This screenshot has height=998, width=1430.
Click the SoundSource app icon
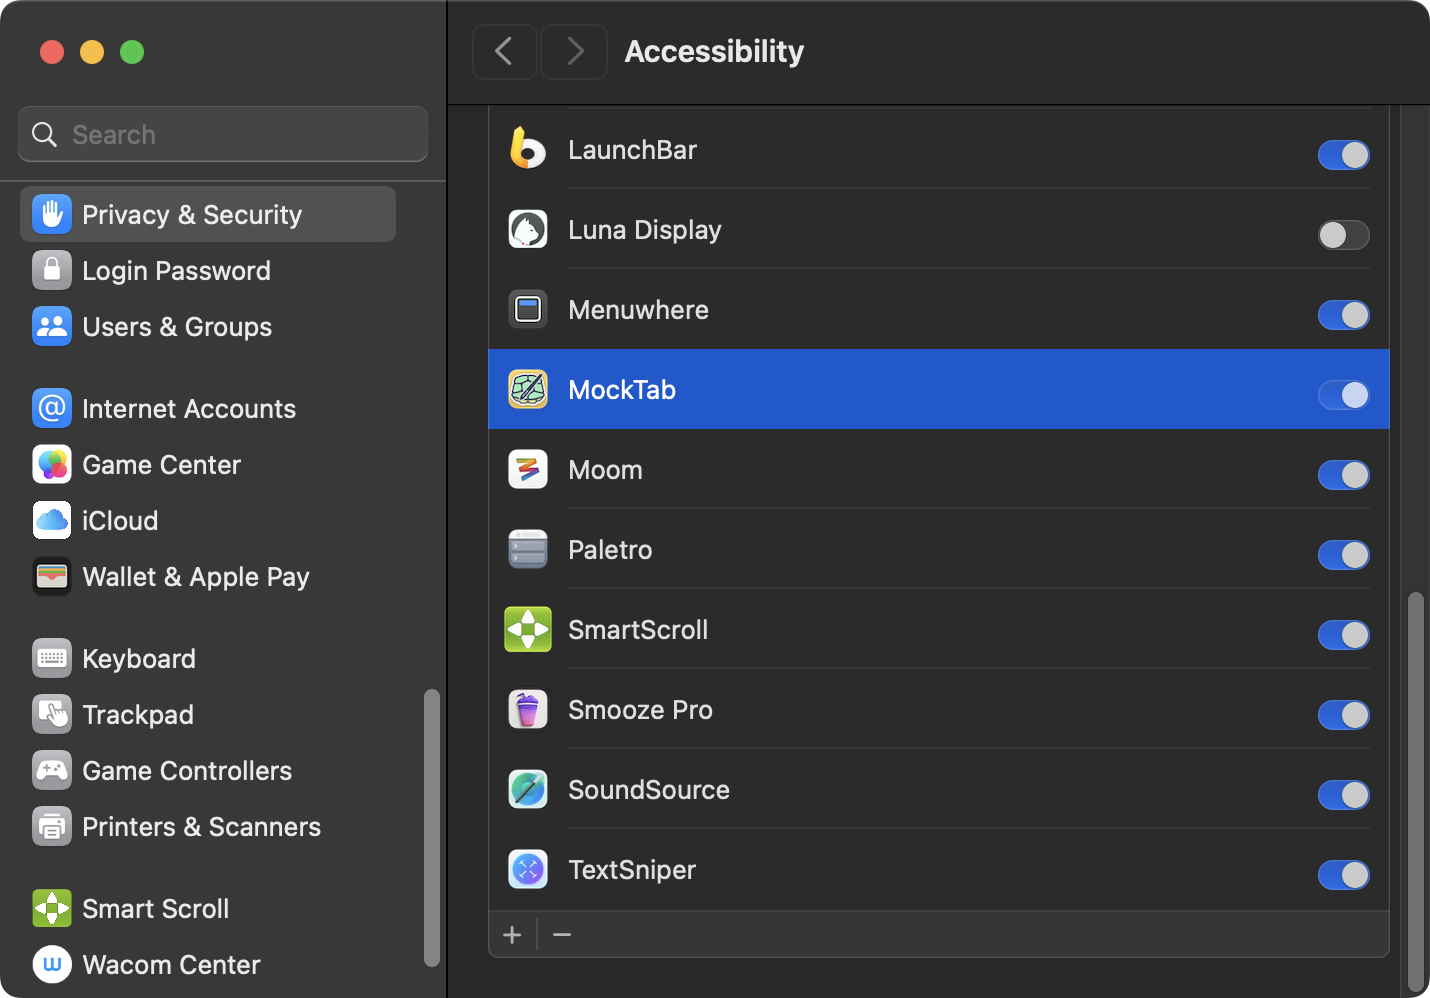[x=528, y=789]
